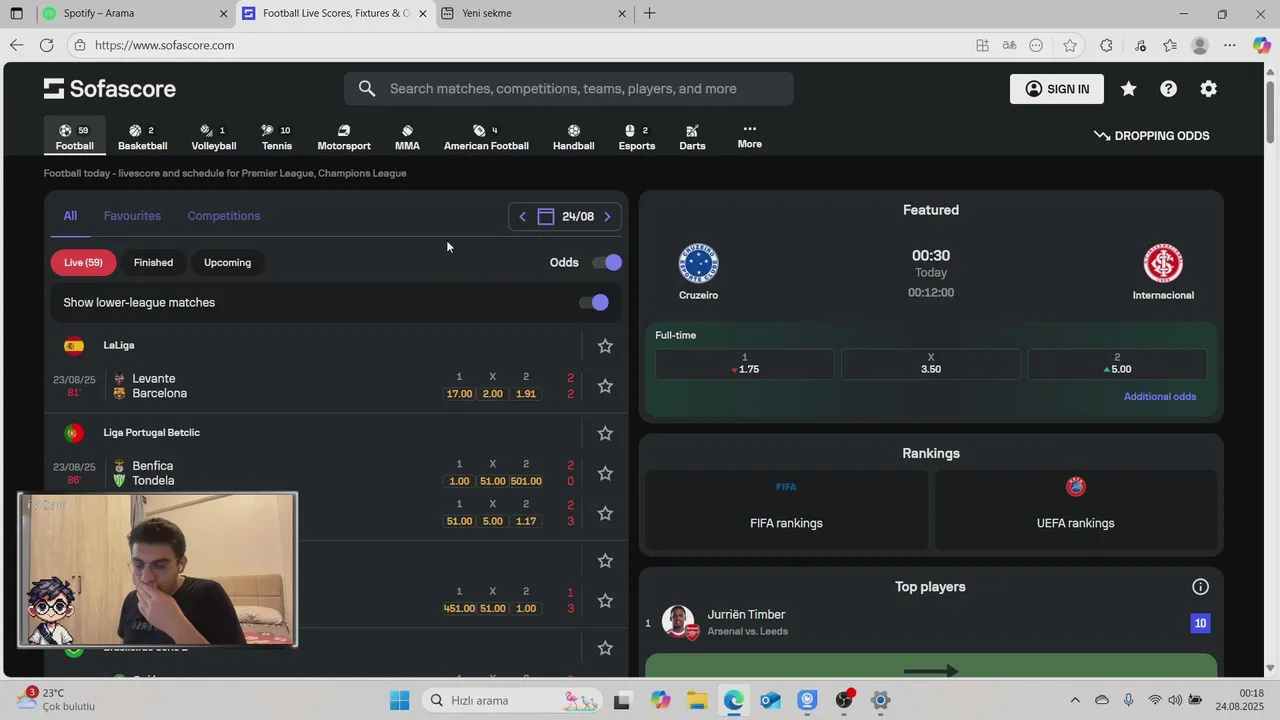Open the LaLiga league link
This screenshot has width=1280, height=720.
119,345
